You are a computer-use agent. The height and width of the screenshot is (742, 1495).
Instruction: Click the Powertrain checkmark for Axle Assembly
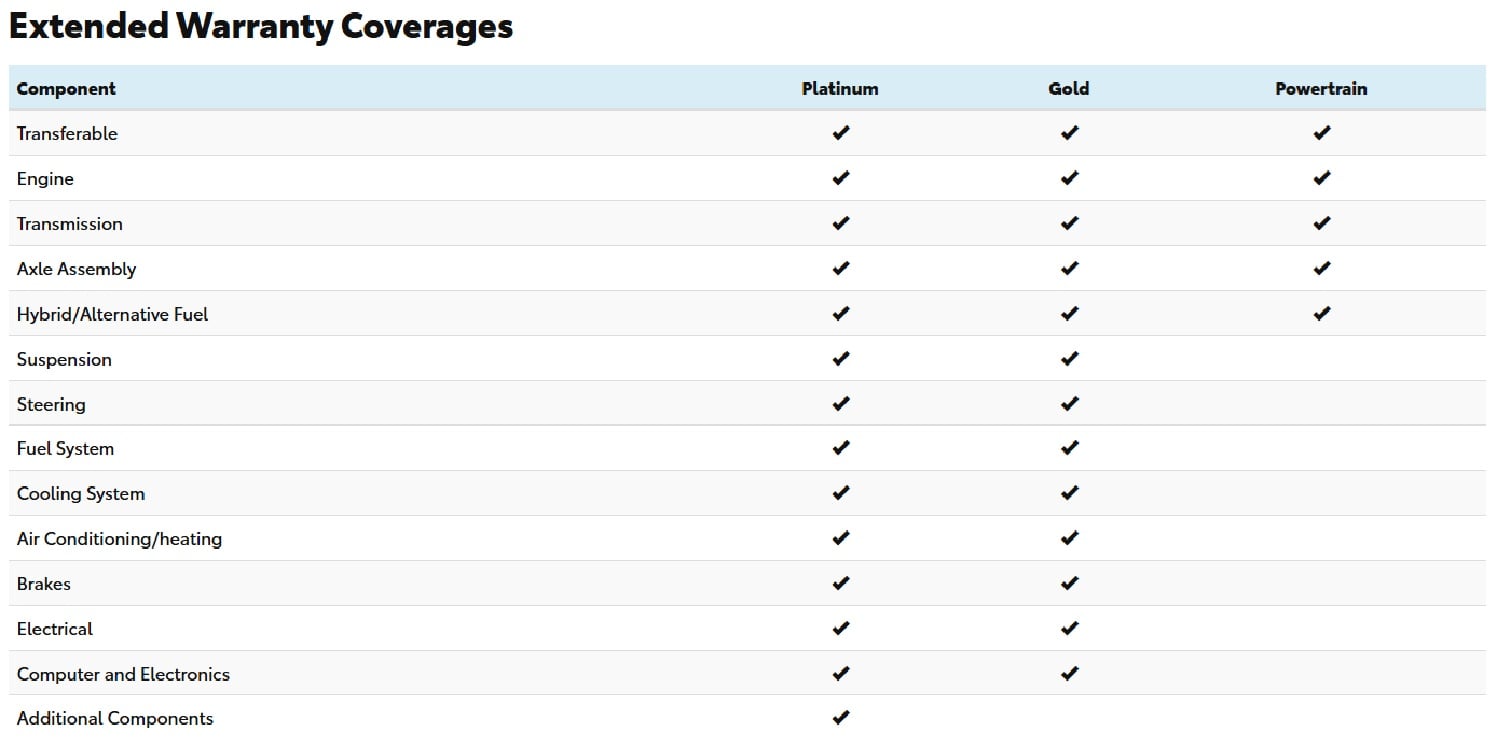pyautogui.click(x=1321, y=268)
